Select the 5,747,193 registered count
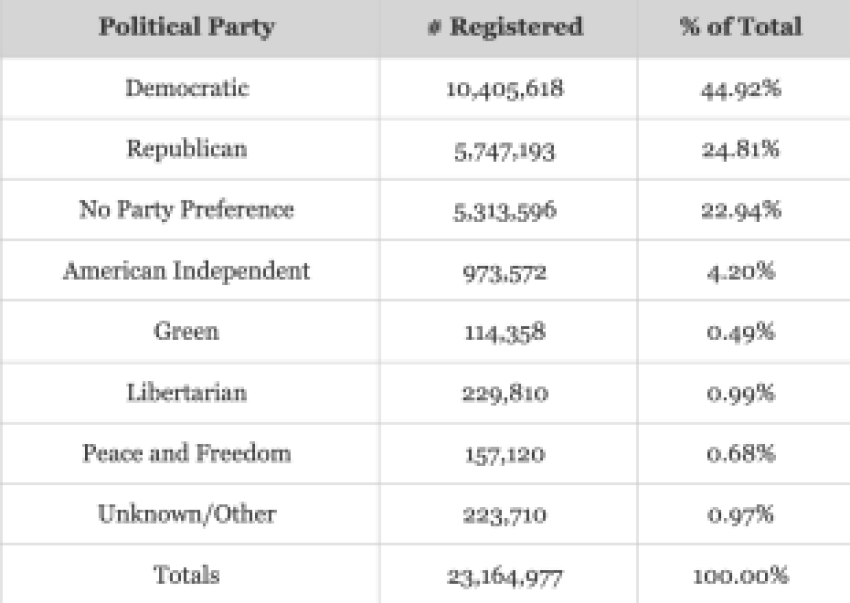This screenshot has height=603, width=850. coord(505,151)
